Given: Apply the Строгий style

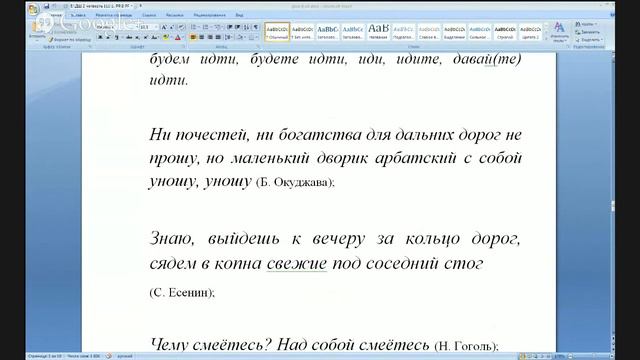Looking at the screenshot, I should pos(505,32).
